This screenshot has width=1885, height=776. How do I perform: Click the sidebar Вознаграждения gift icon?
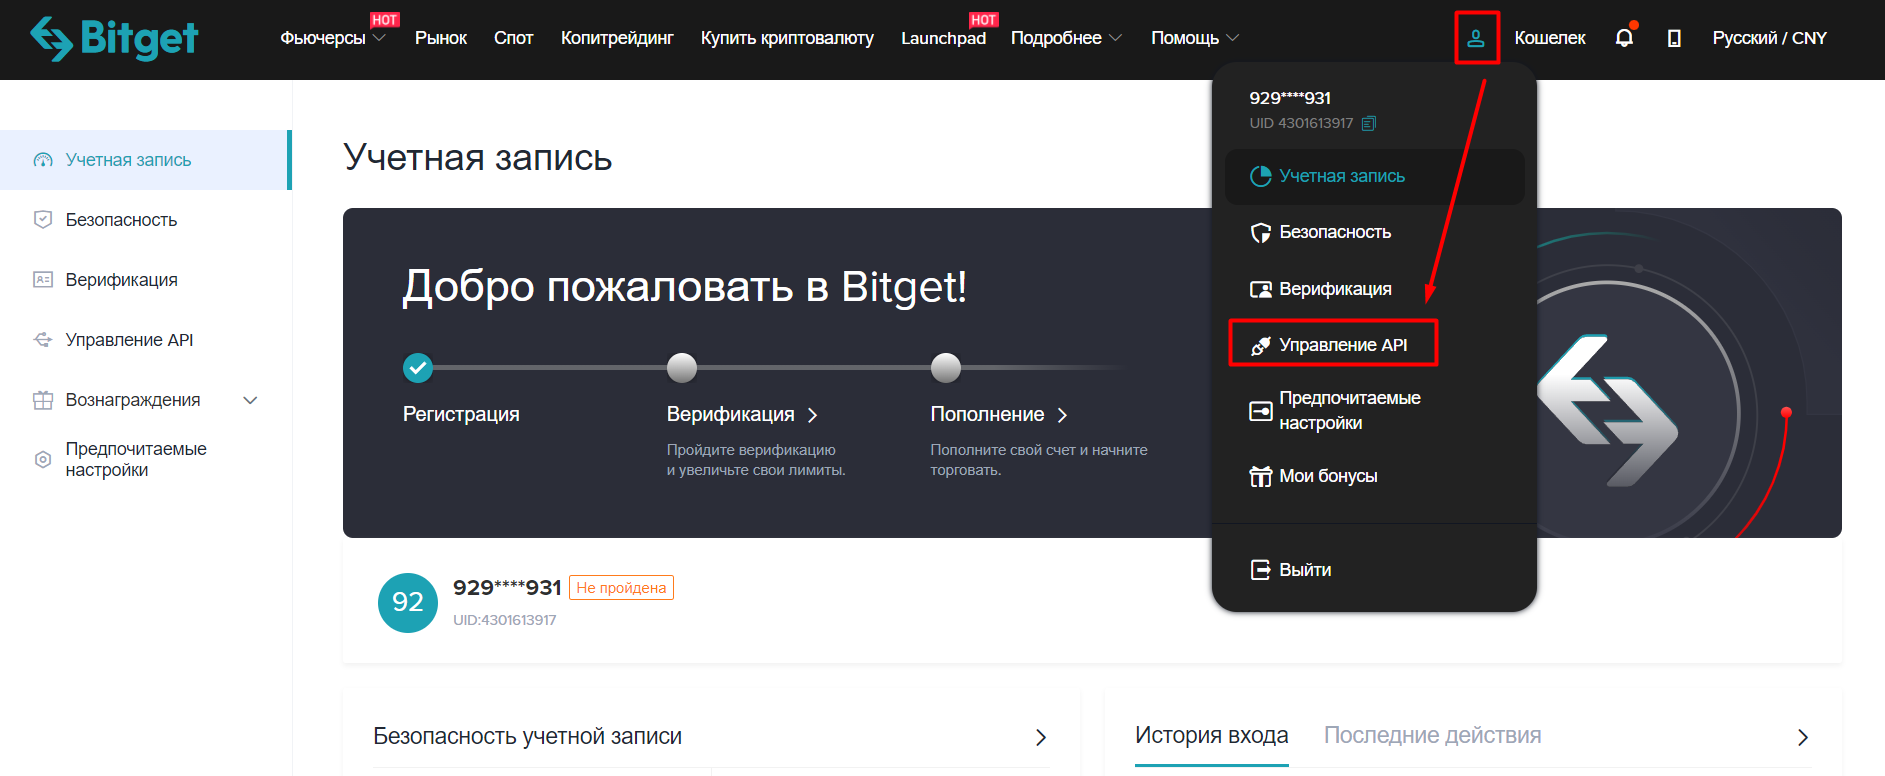point(43,400)
